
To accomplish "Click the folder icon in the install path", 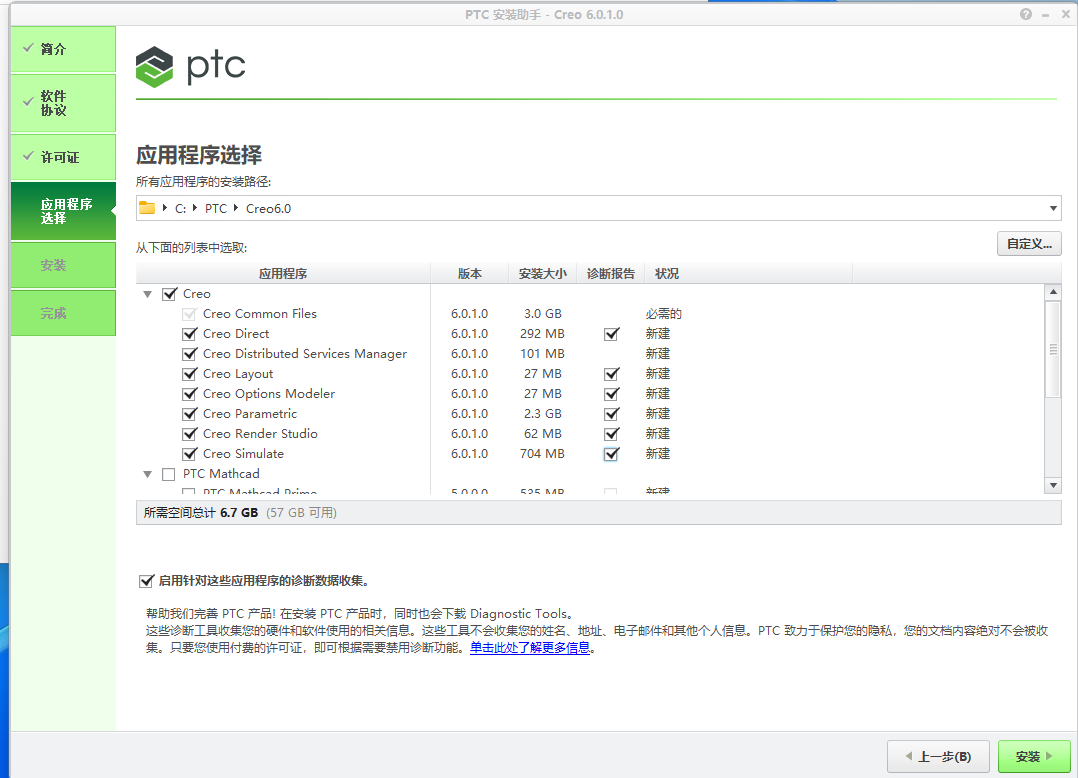I will (x=146, y=208).
